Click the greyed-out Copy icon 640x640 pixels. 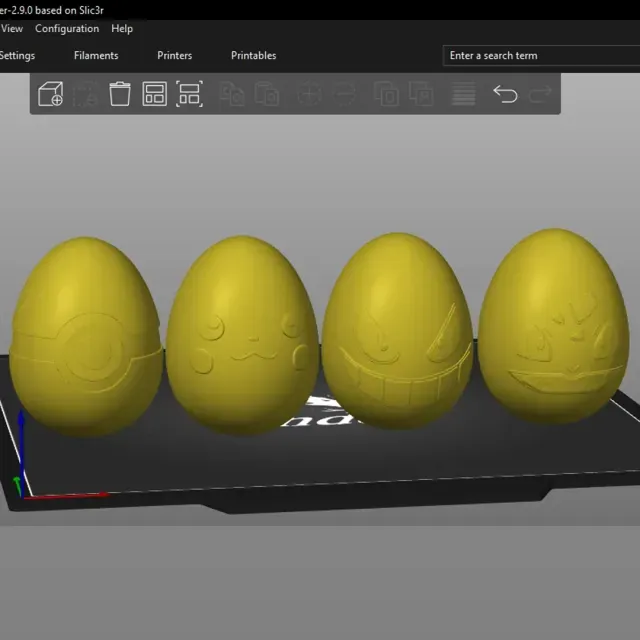pyautogui.click(x=232, y=94)
